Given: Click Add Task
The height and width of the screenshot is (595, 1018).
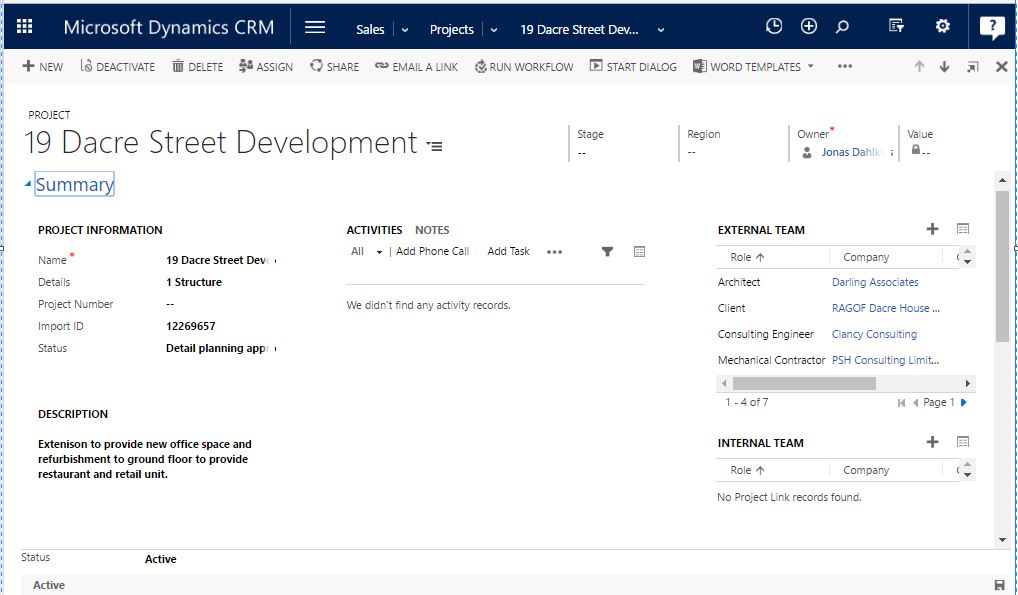Looking at the screenshot, I should (508, 251).
